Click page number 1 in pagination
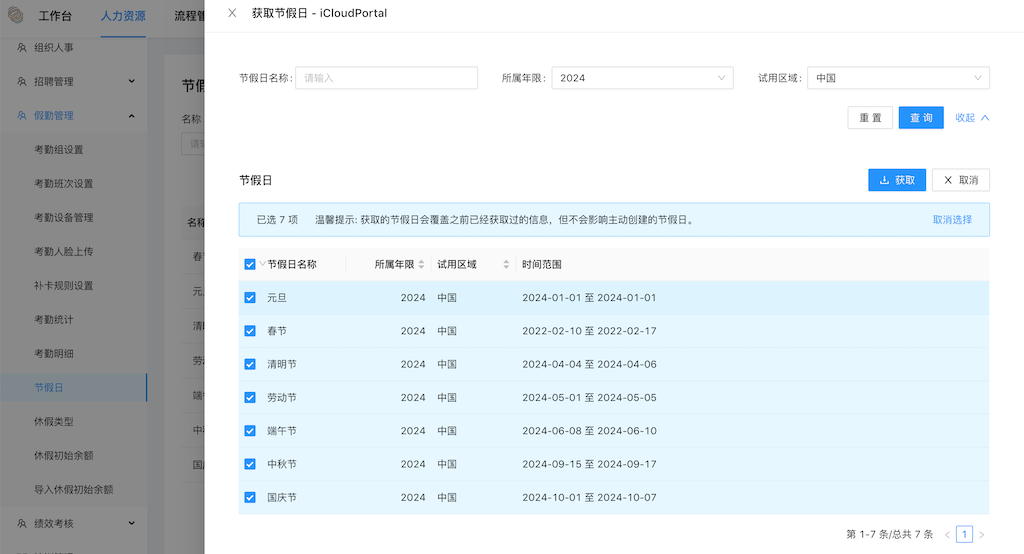 point(964,534)
